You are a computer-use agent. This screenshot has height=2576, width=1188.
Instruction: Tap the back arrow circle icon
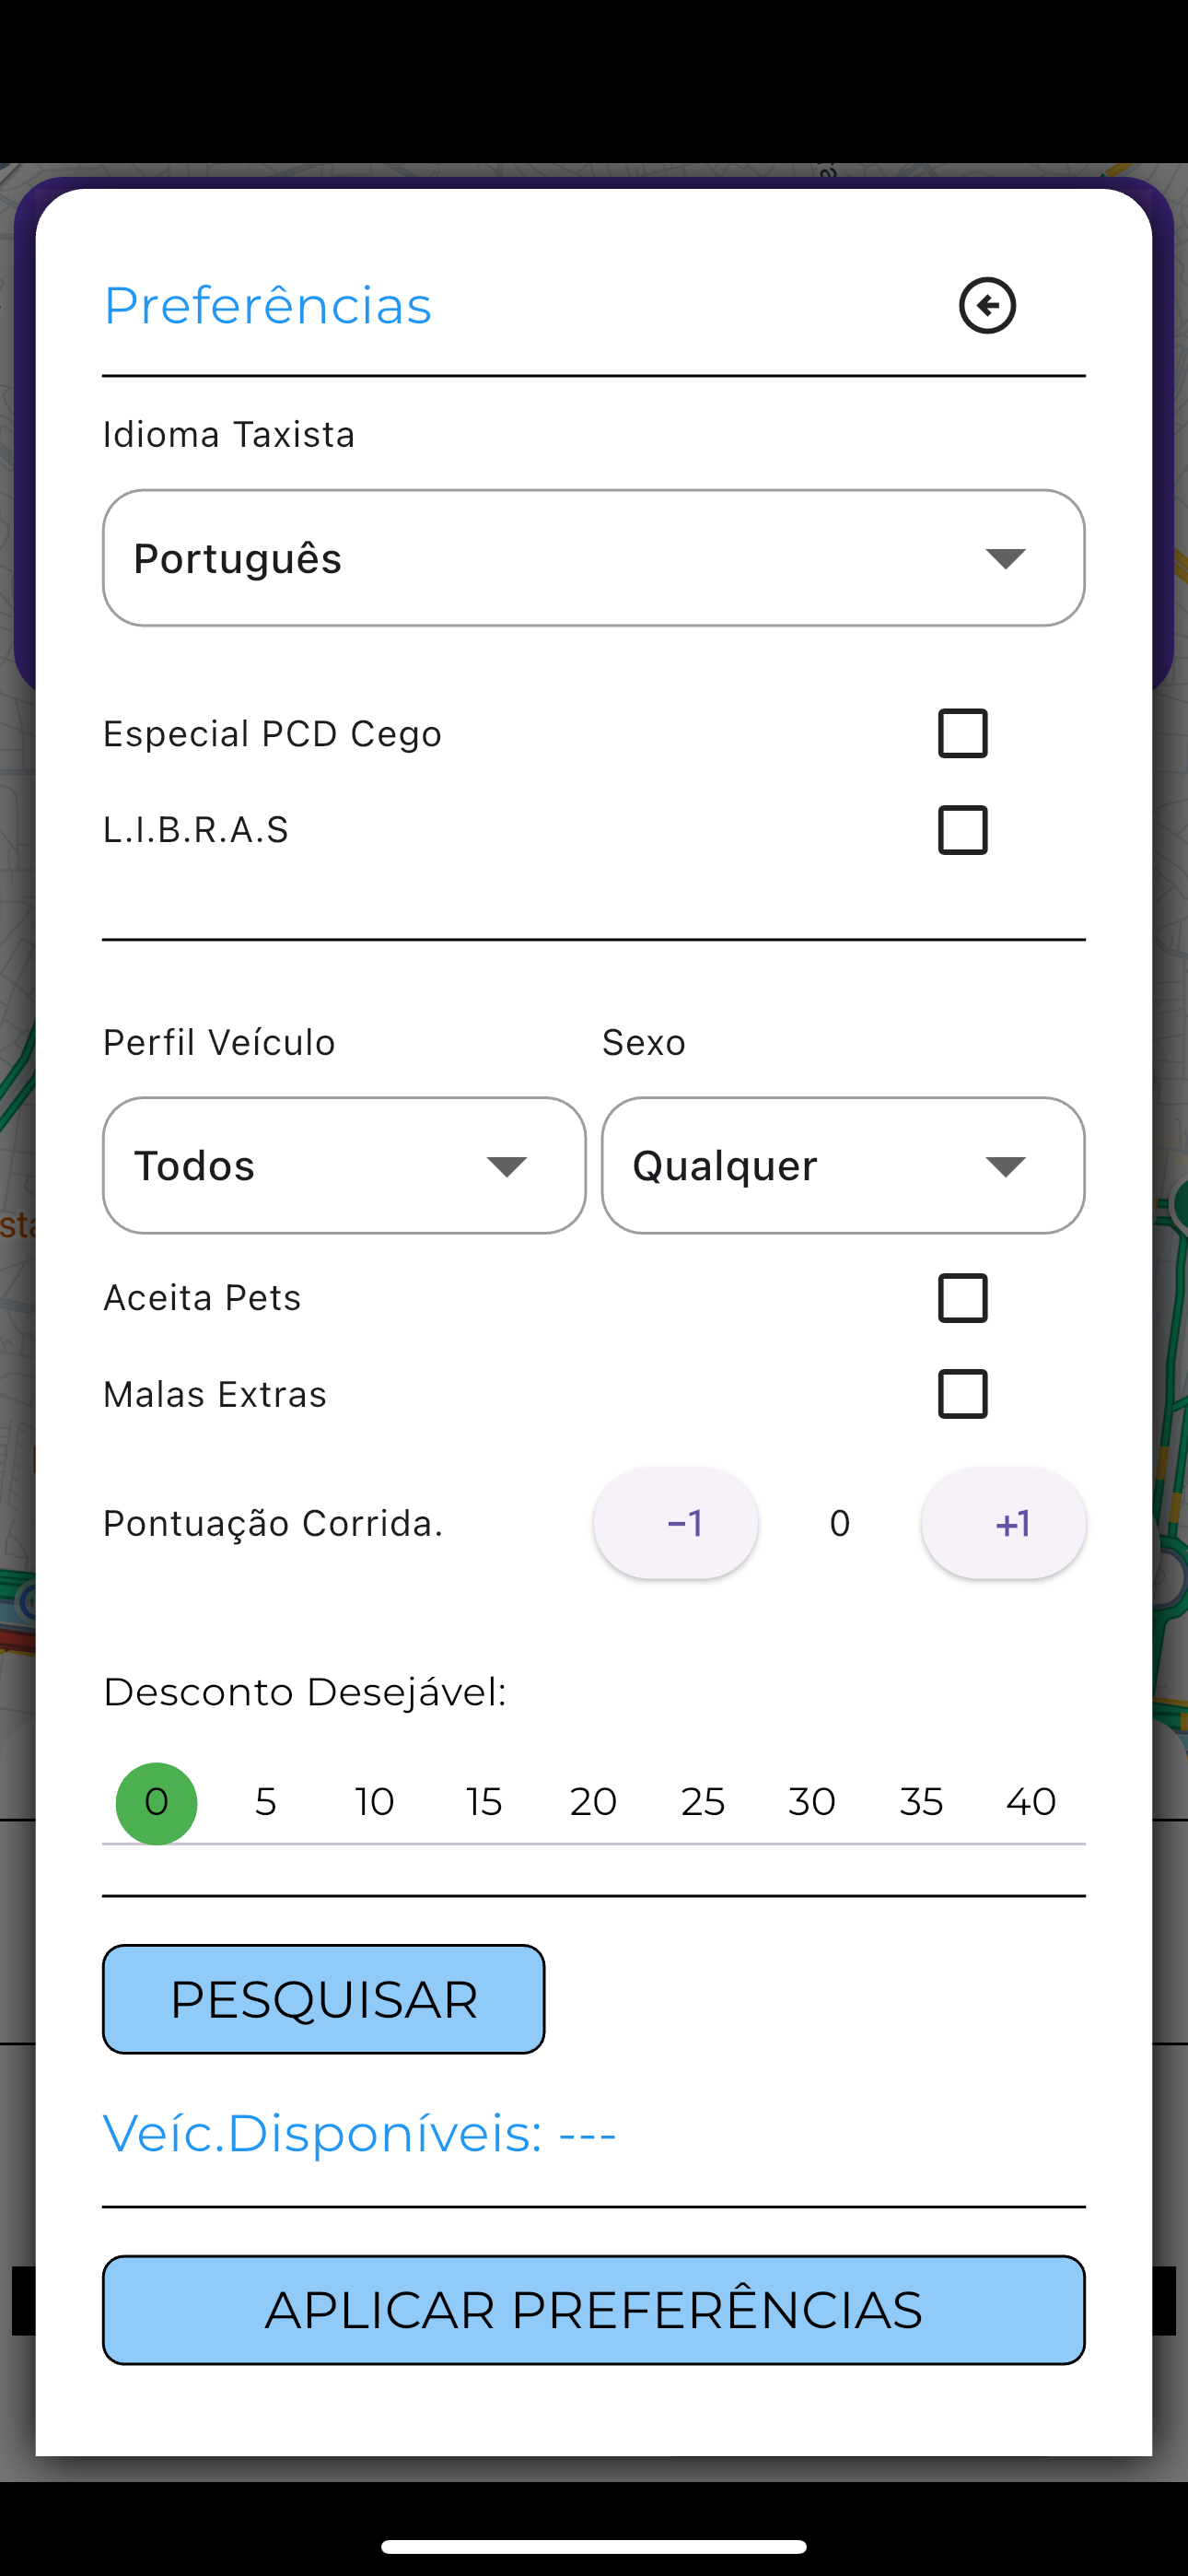[x=987, y=305]
